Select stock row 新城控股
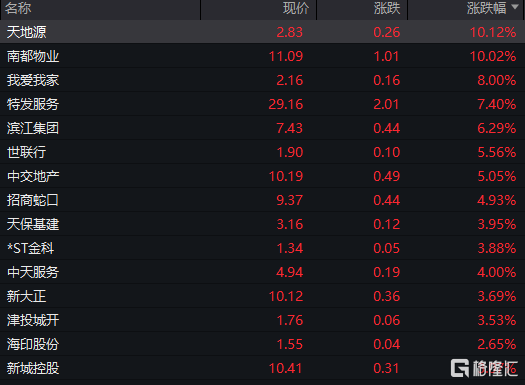 point(262,368)
